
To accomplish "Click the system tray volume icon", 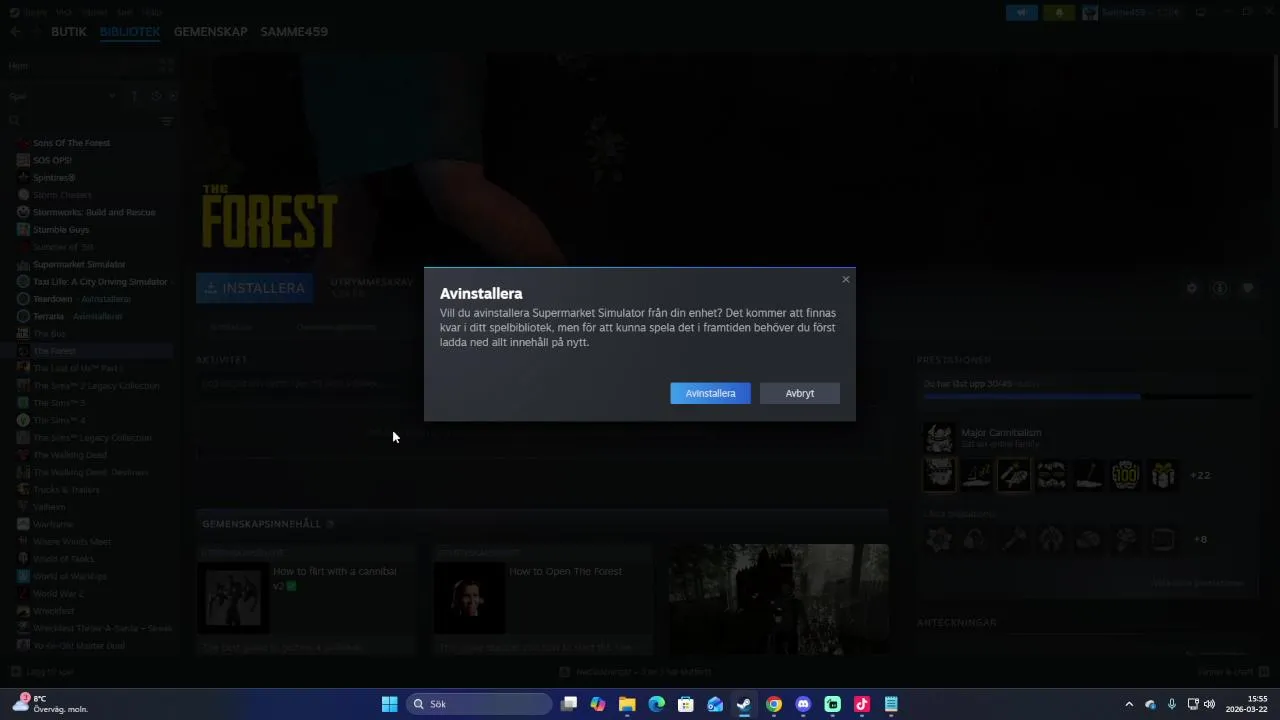I will [x=1210, y=704].
